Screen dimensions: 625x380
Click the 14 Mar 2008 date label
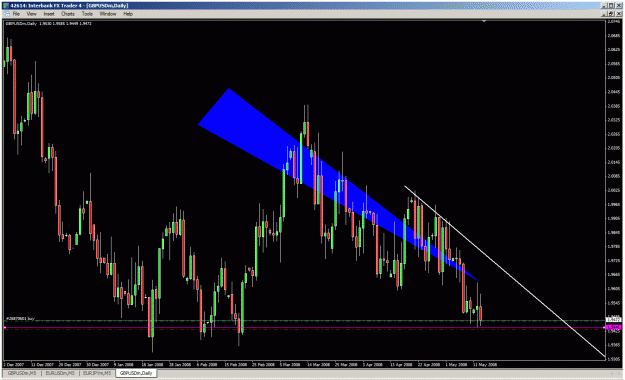pos(318,364)
